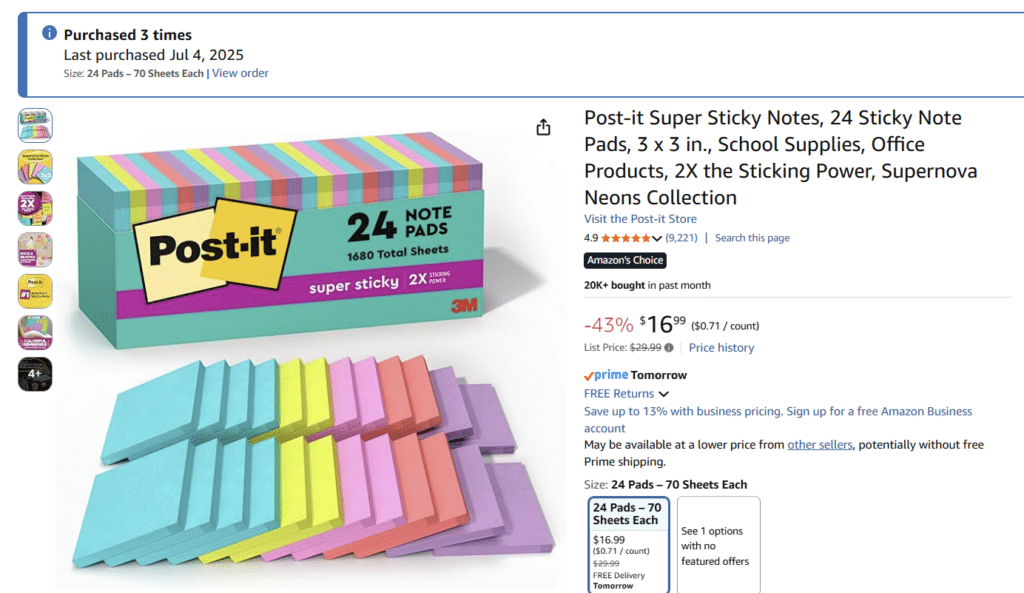Viewport: 1024px width, 593px height.
Task: Visit the Post-it Store link
Action: [x=640, y=219]
